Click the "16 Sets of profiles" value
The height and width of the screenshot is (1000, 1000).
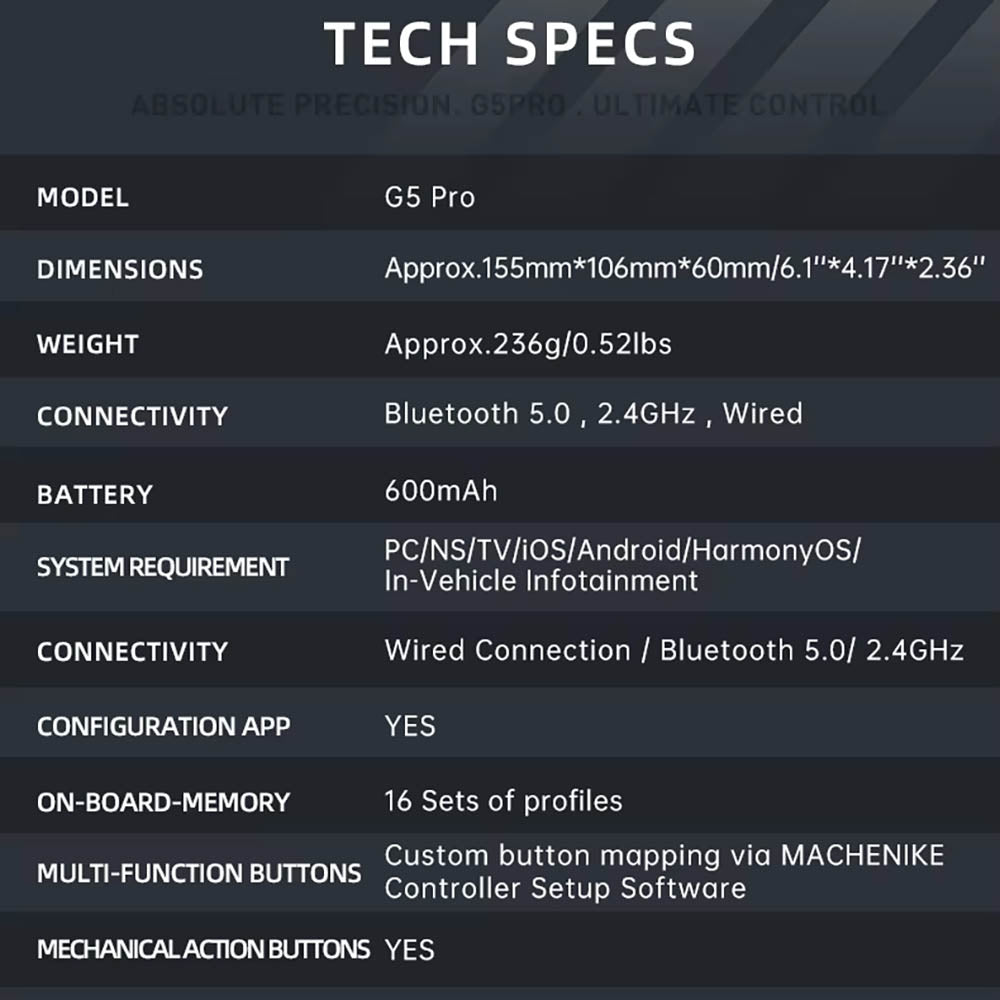point(503,801)
